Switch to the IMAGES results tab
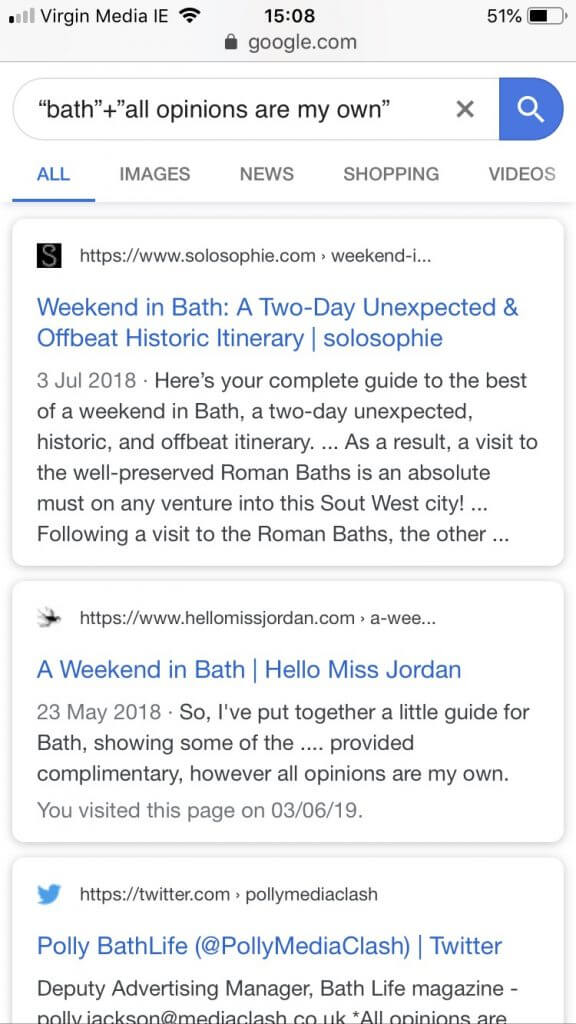The height and width of the screenshot is (1024, 576). point(154,174)
